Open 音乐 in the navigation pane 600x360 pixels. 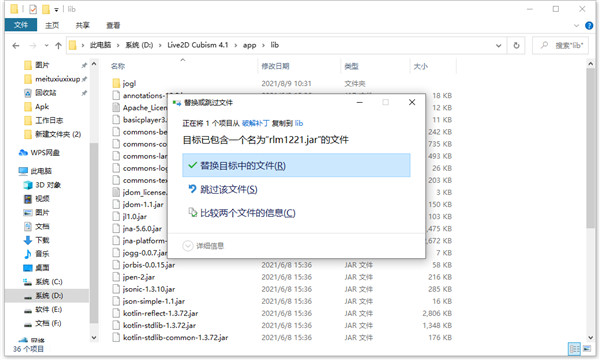(x=42, y=254)
